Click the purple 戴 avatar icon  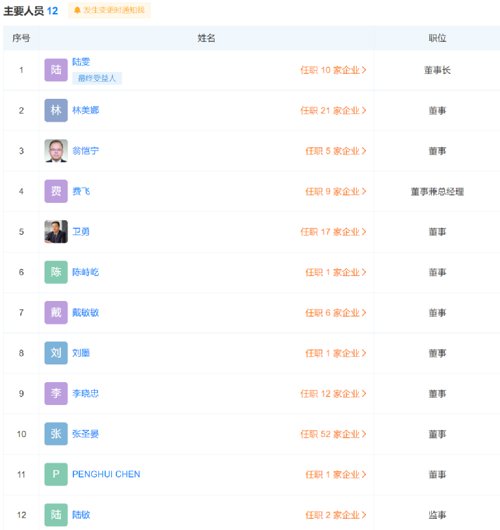(56, 312)
